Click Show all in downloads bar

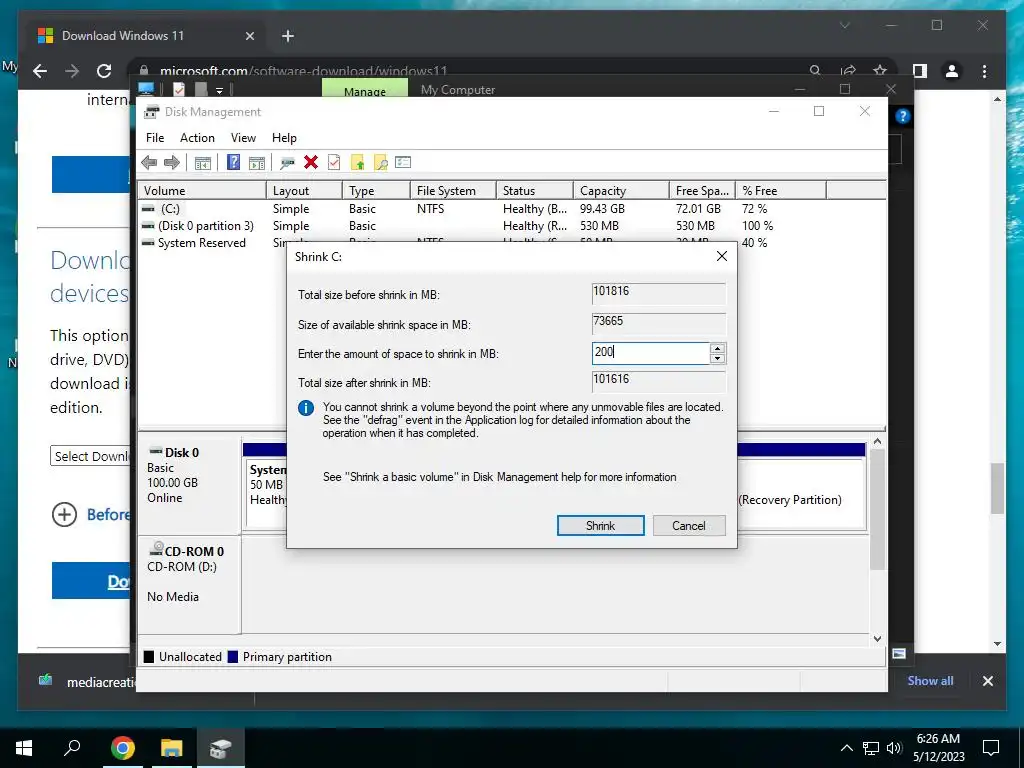coord(930,681)
